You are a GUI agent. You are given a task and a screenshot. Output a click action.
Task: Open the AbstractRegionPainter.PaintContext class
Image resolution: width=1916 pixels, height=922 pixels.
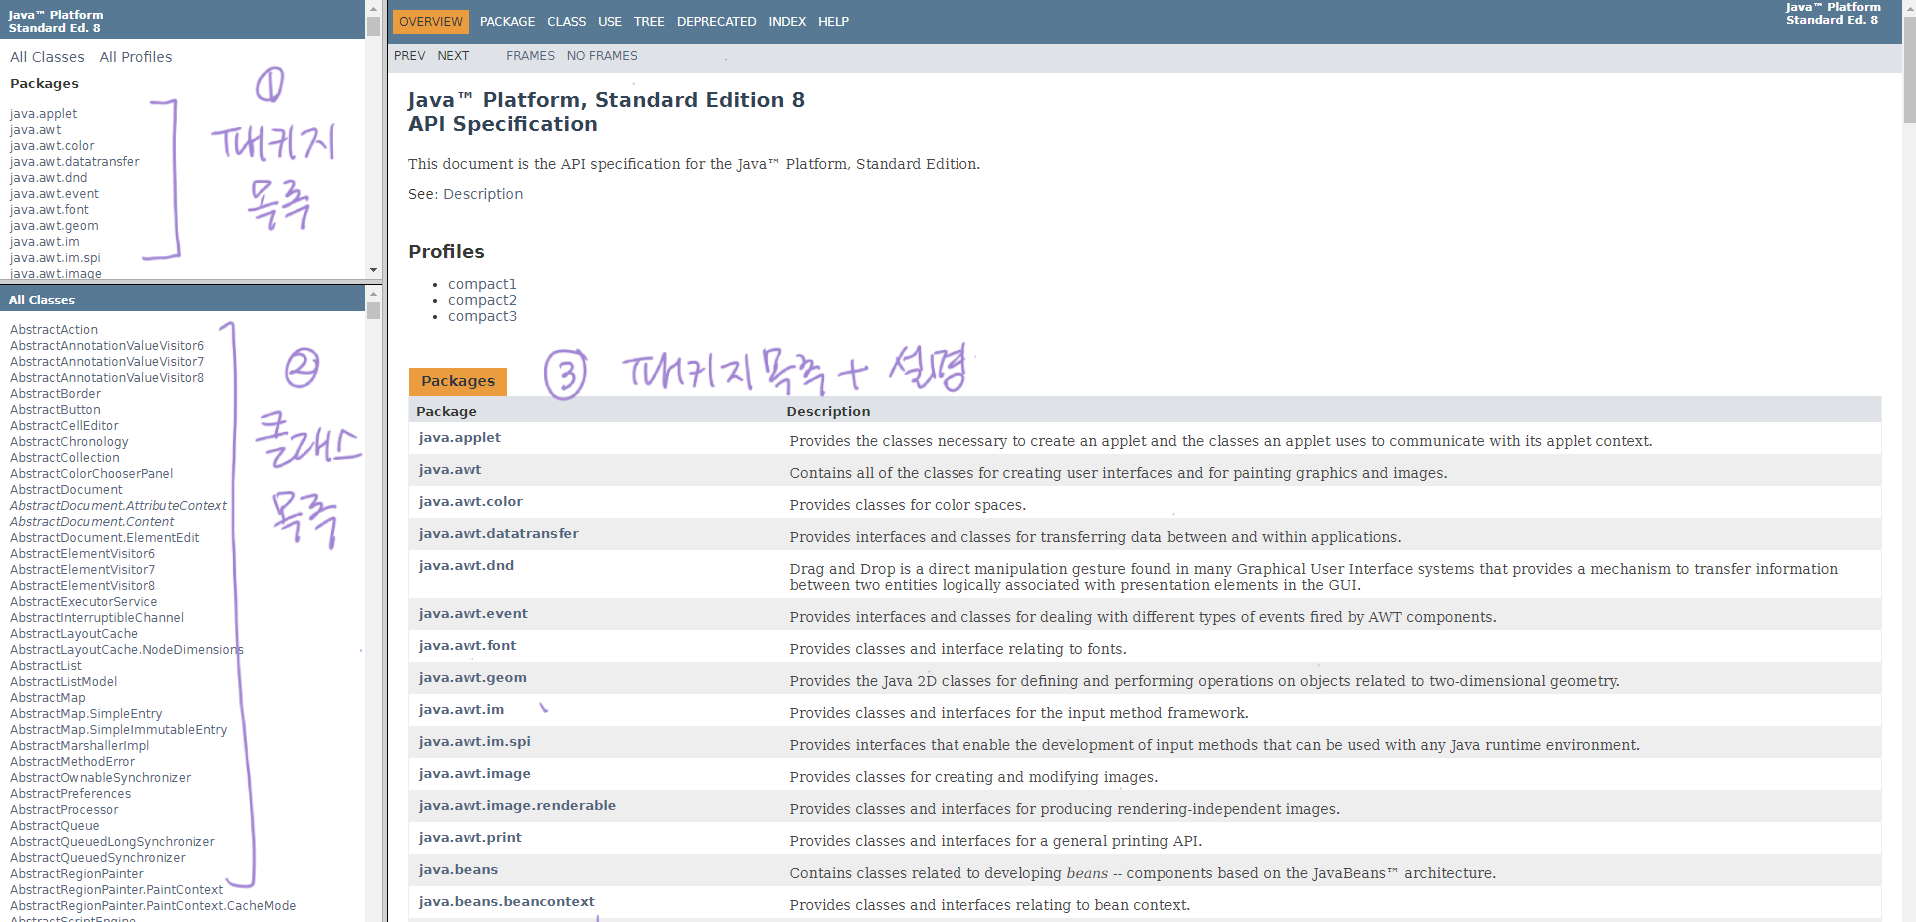point(116,890)
